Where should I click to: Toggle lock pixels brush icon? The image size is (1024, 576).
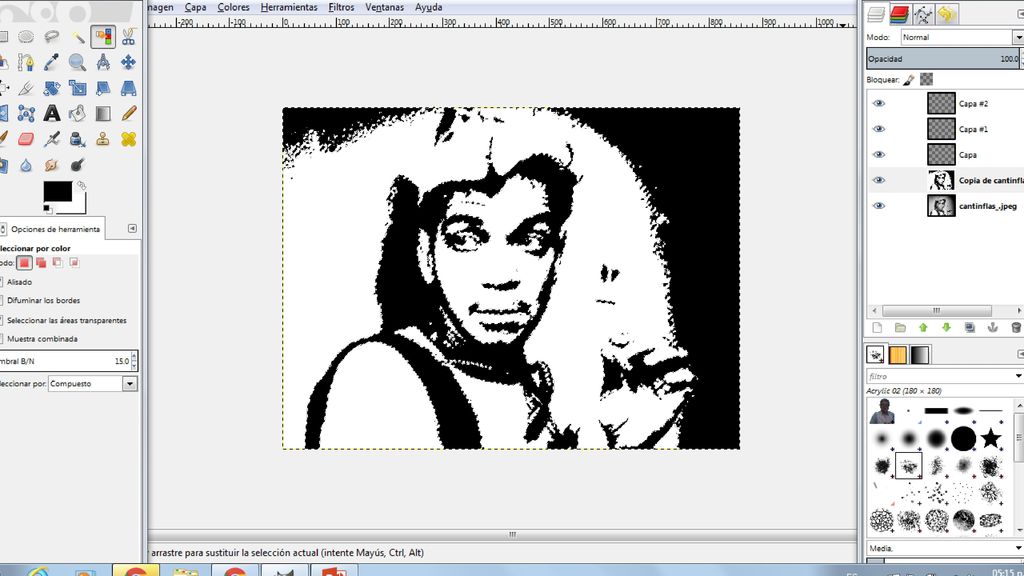[x=908, y=80]
